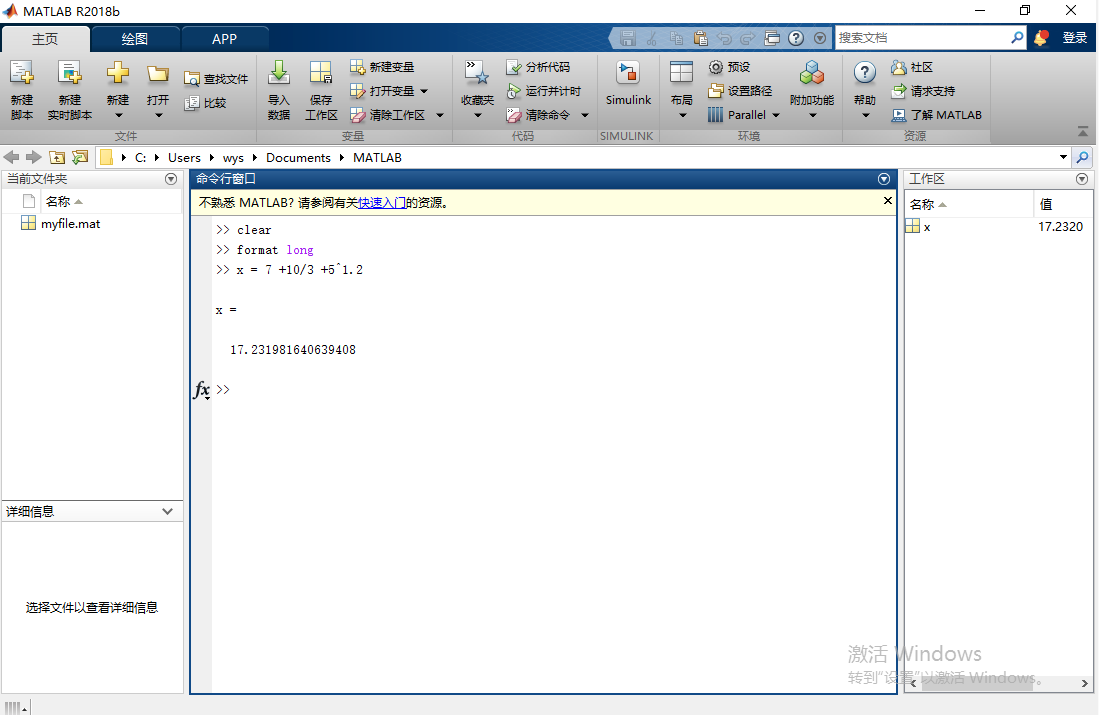Click the New Script (新建脚本) icon
The image size is (1099, 715).
pos(22,73)
